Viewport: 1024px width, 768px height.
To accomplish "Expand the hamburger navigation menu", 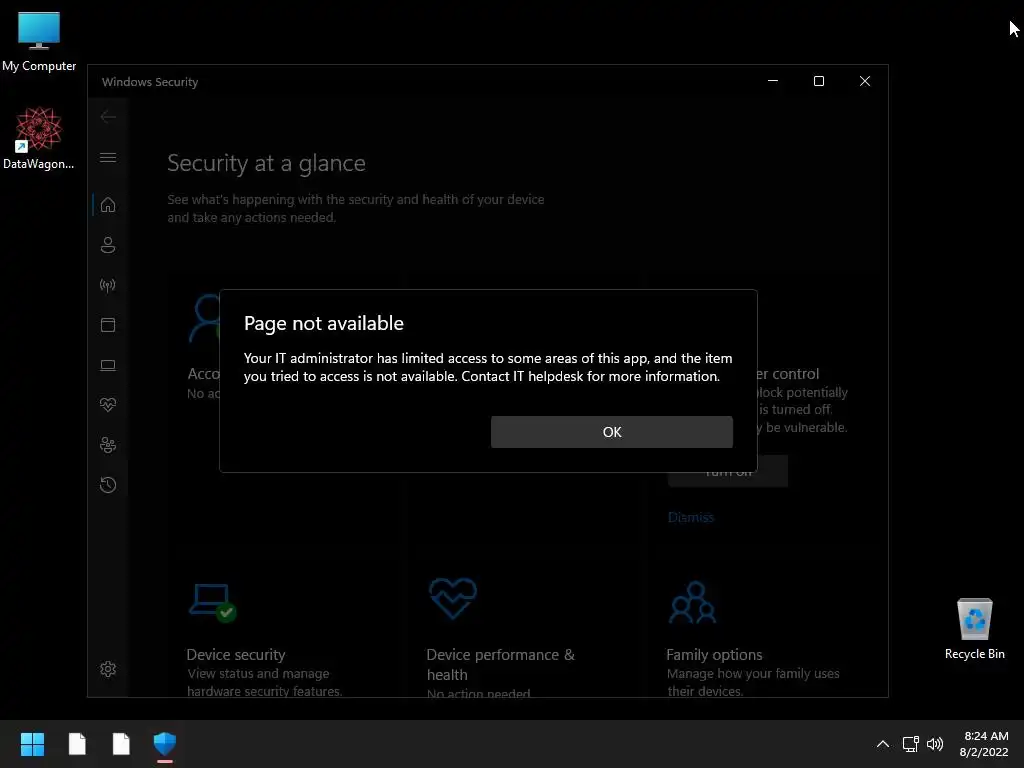I will (108, 157).
